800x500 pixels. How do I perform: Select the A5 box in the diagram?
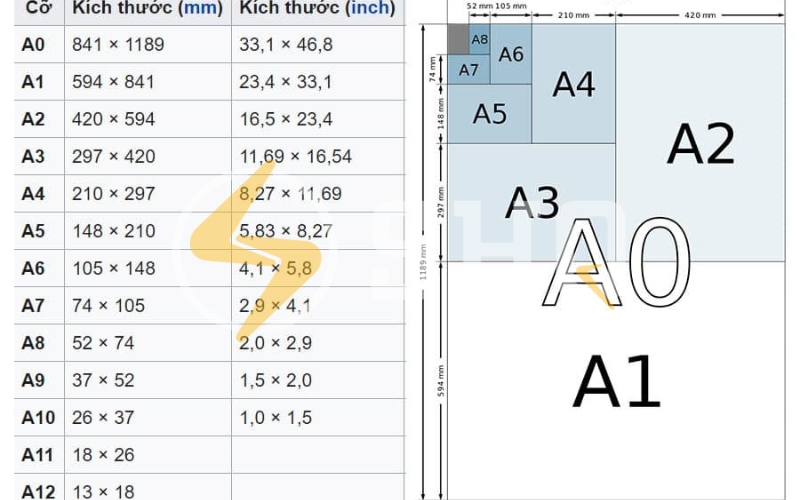(489, 113)
